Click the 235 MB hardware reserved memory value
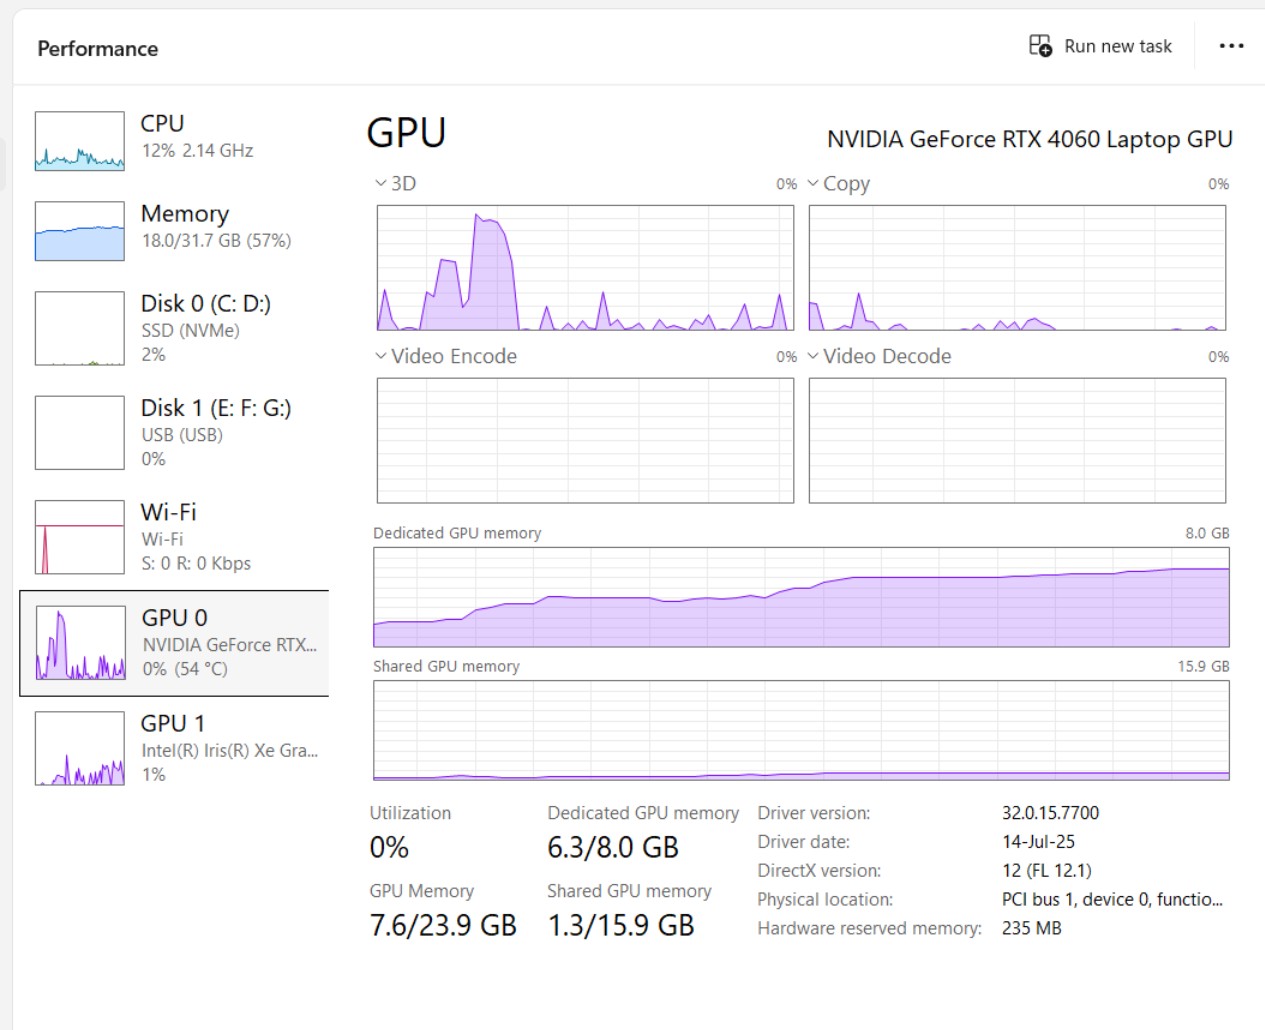Image resolution: width=1265 pixels, height=1030 pixels. coord(1032,928)
